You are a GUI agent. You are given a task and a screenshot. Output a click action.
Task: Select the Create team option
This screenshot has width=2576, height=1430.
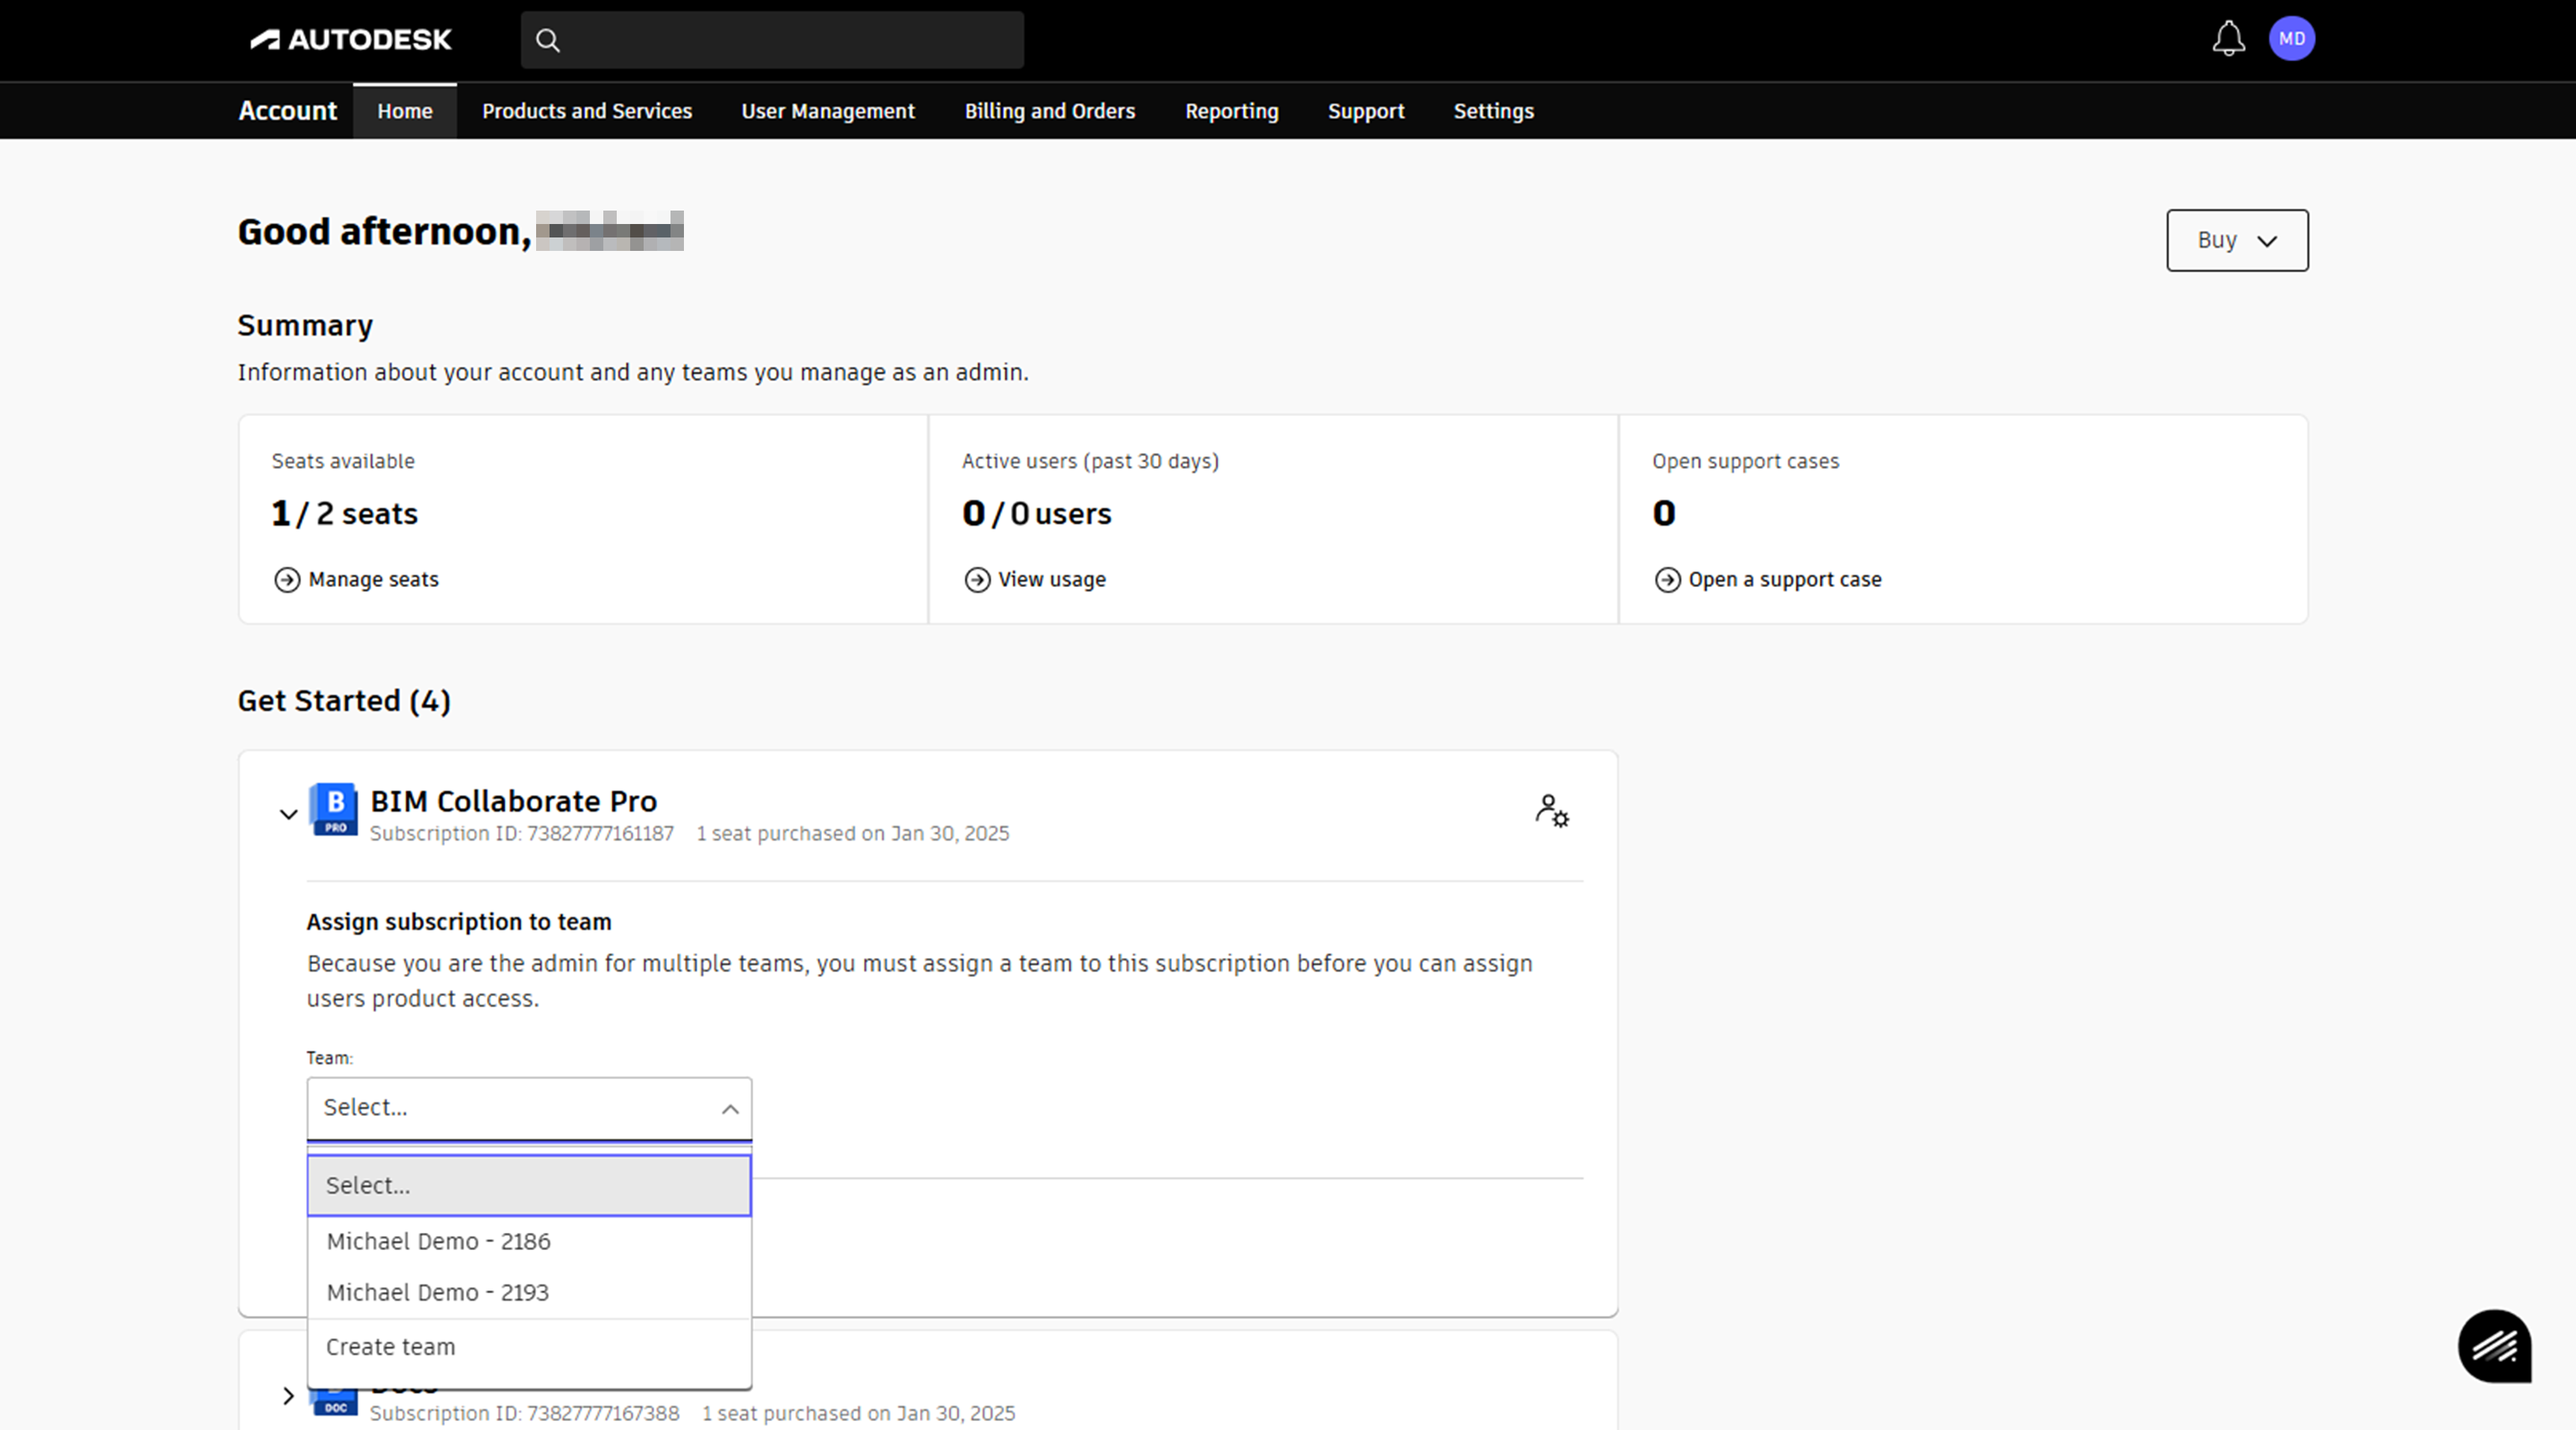(390, 1346)
